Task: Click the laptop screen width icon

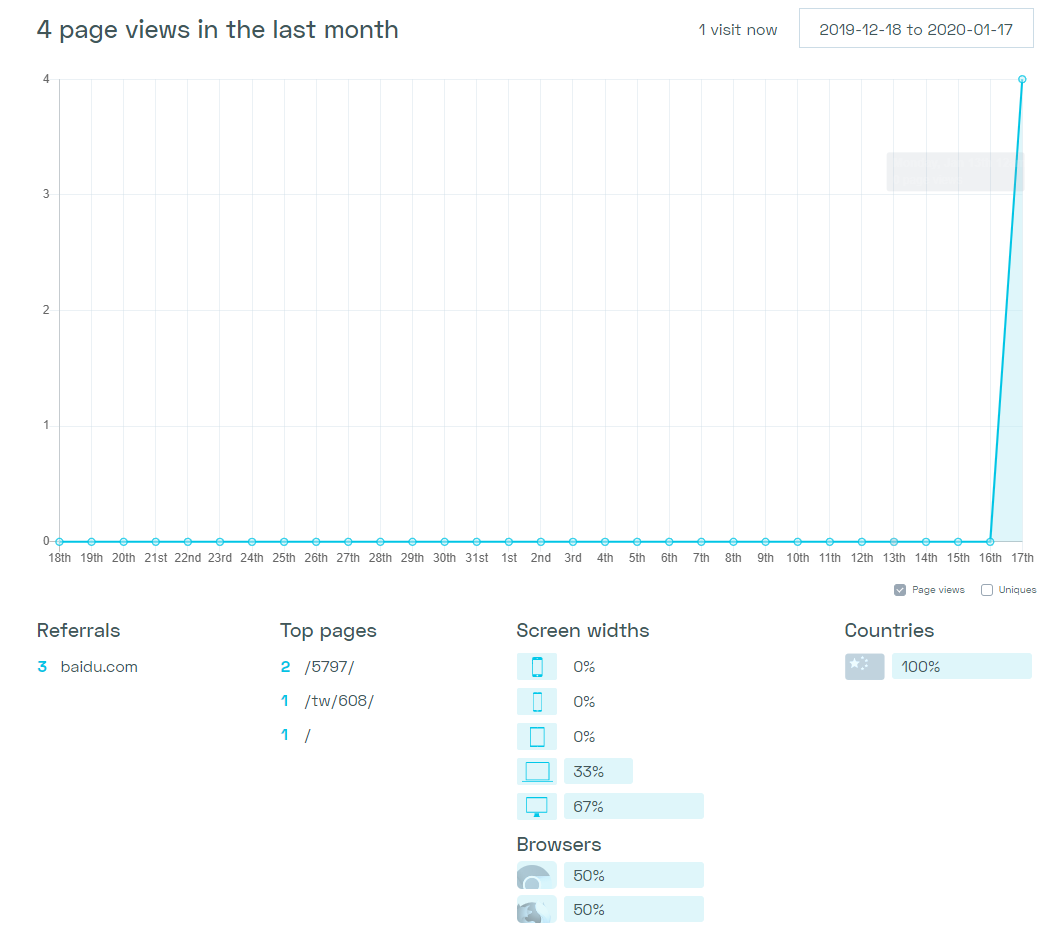Action: pyautogui.click(x=537, y=771)
